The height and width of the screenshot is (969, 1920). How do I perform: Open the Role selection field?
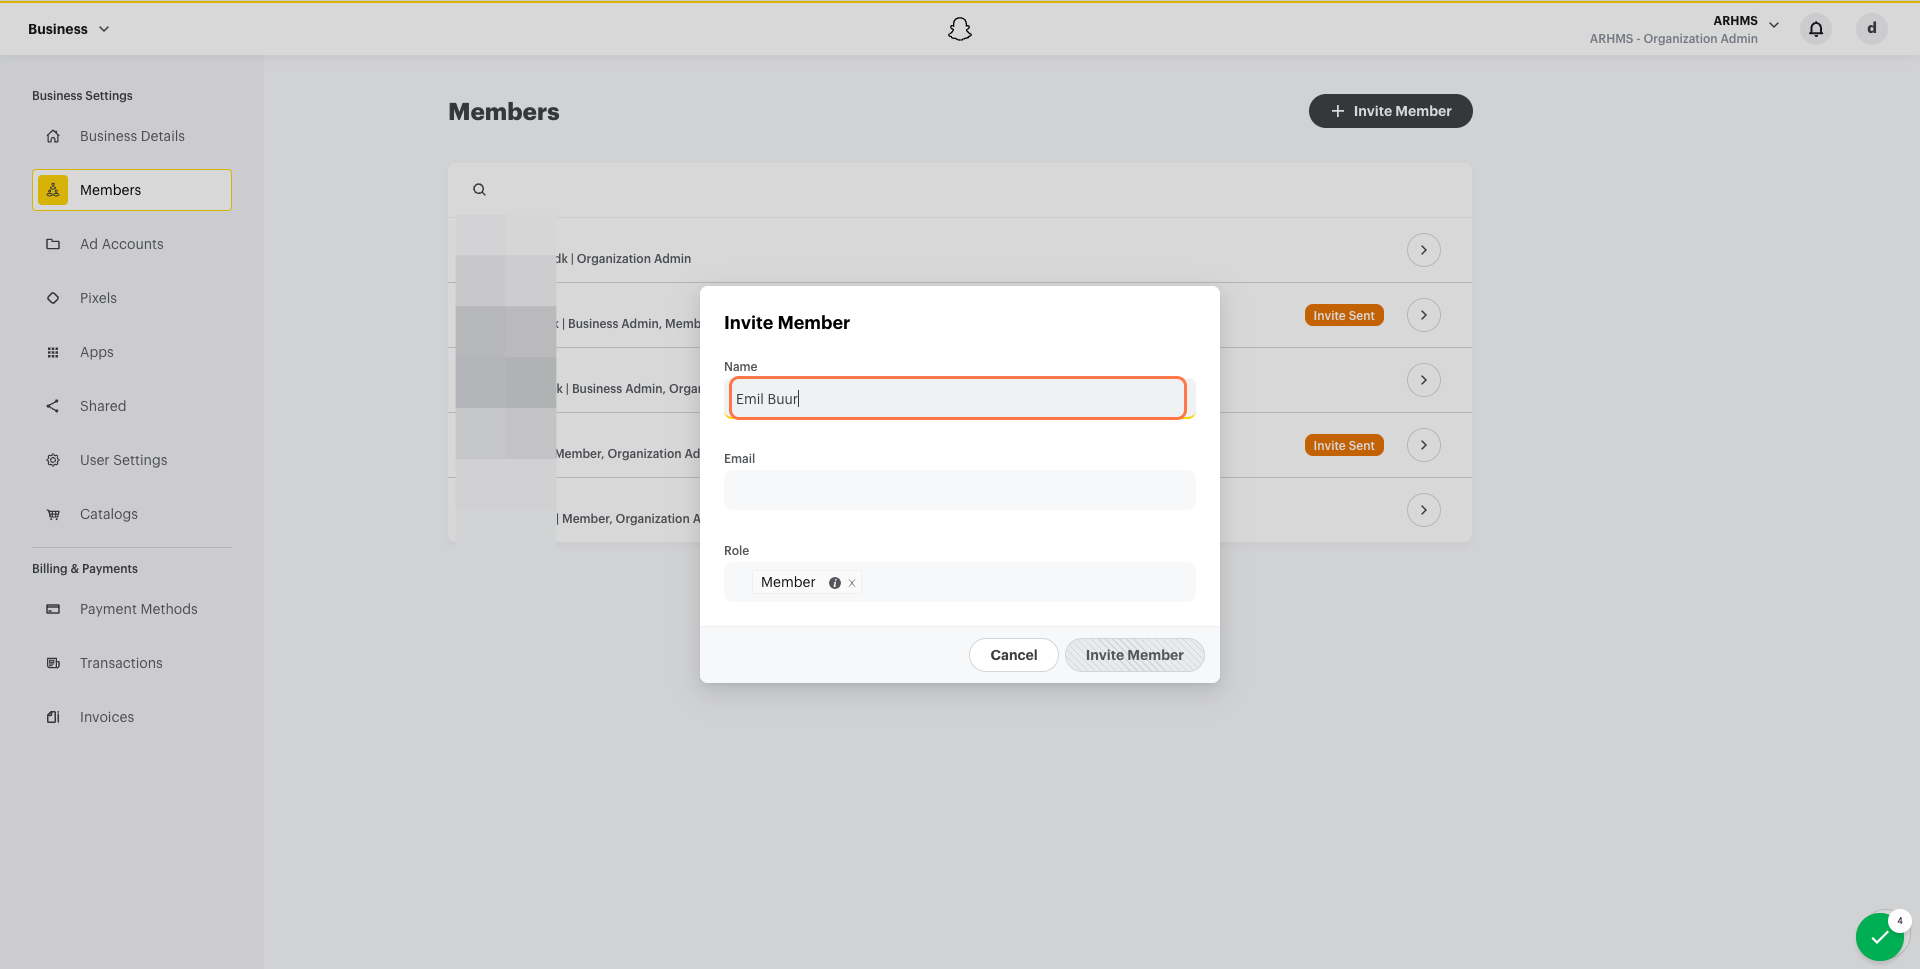pos(960,582)
